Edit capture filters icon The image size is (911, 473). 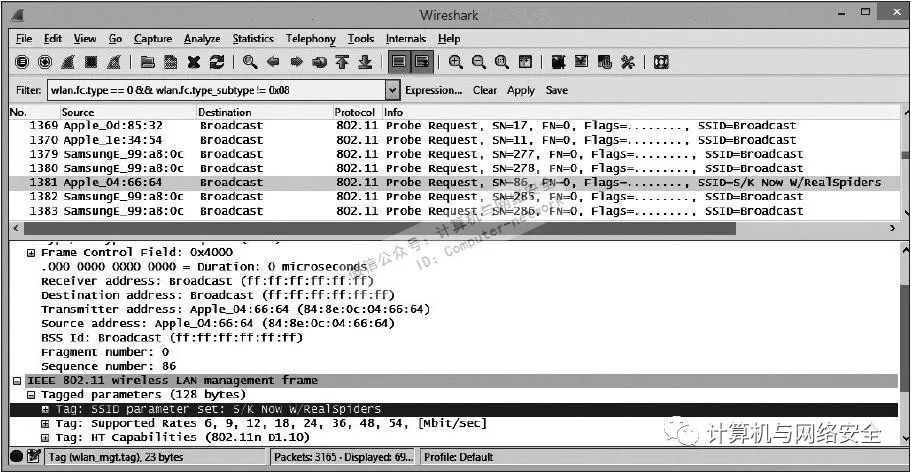[x=559, y=62]
